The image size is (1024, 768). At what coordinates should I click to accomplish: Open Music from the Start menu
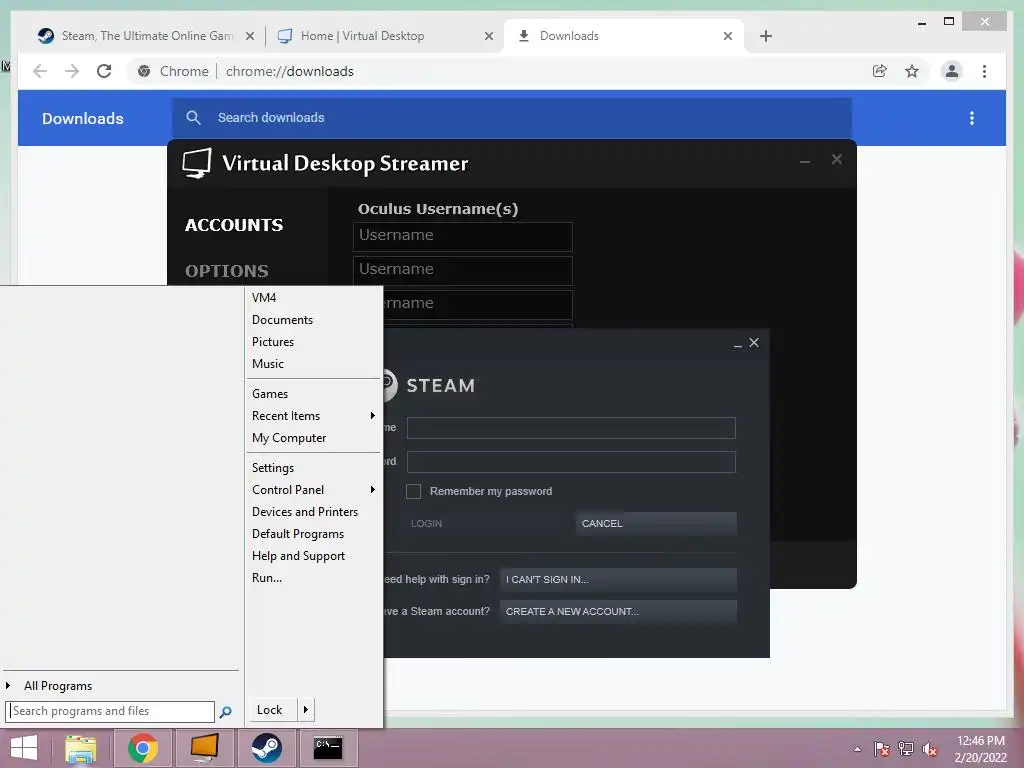(268, 364)
